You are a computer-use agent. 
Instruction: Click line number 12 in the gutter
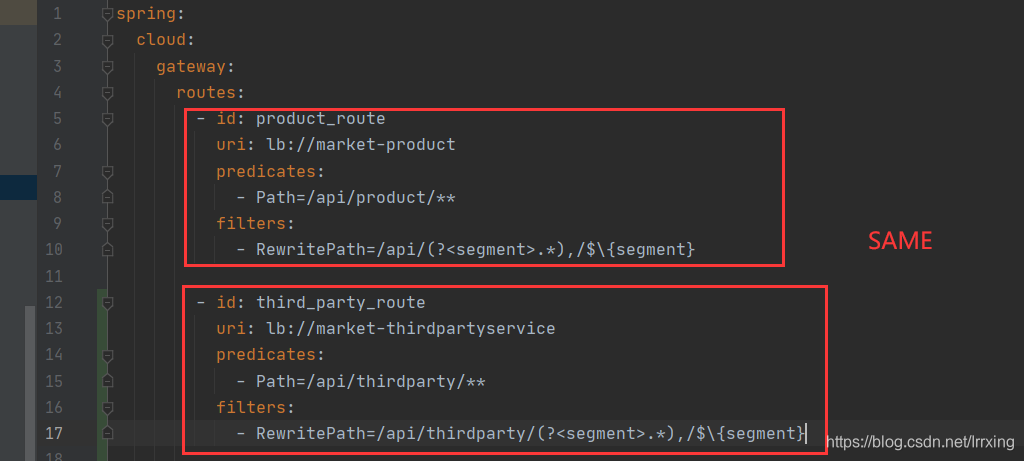point(53,302)
